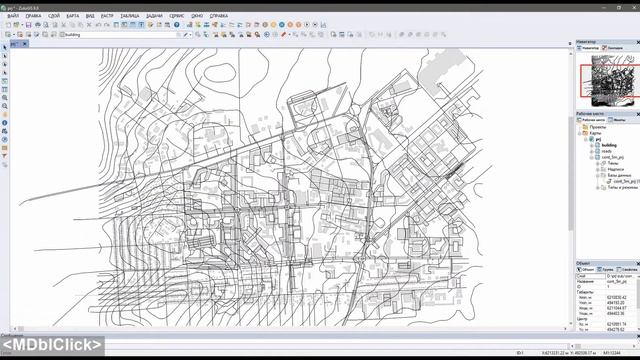Click the blue circle icon among orange ones
Viewport: 640px width, 360px height.
[x=282, y=25]
